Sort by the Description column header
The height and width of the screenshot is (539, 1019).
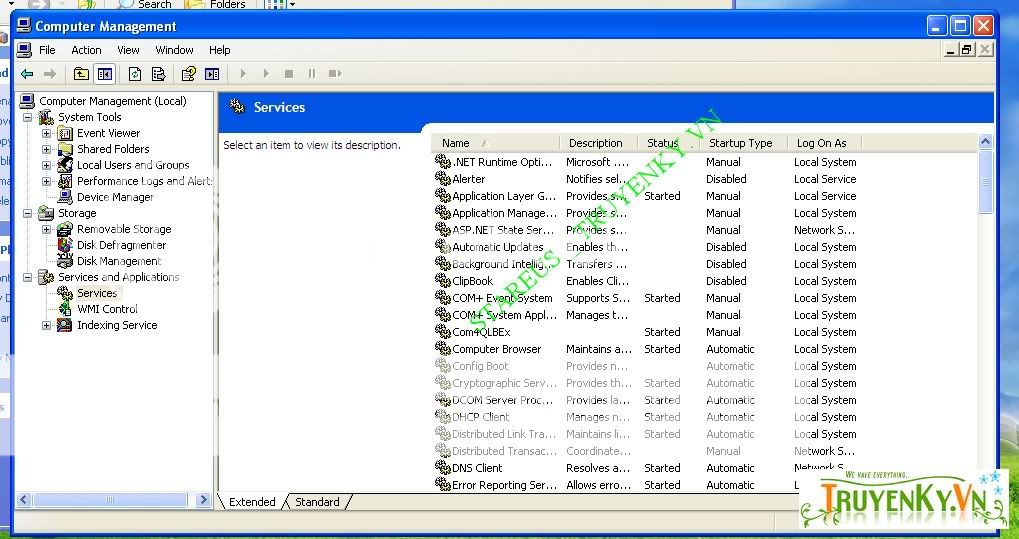click(x=599, y=143)
